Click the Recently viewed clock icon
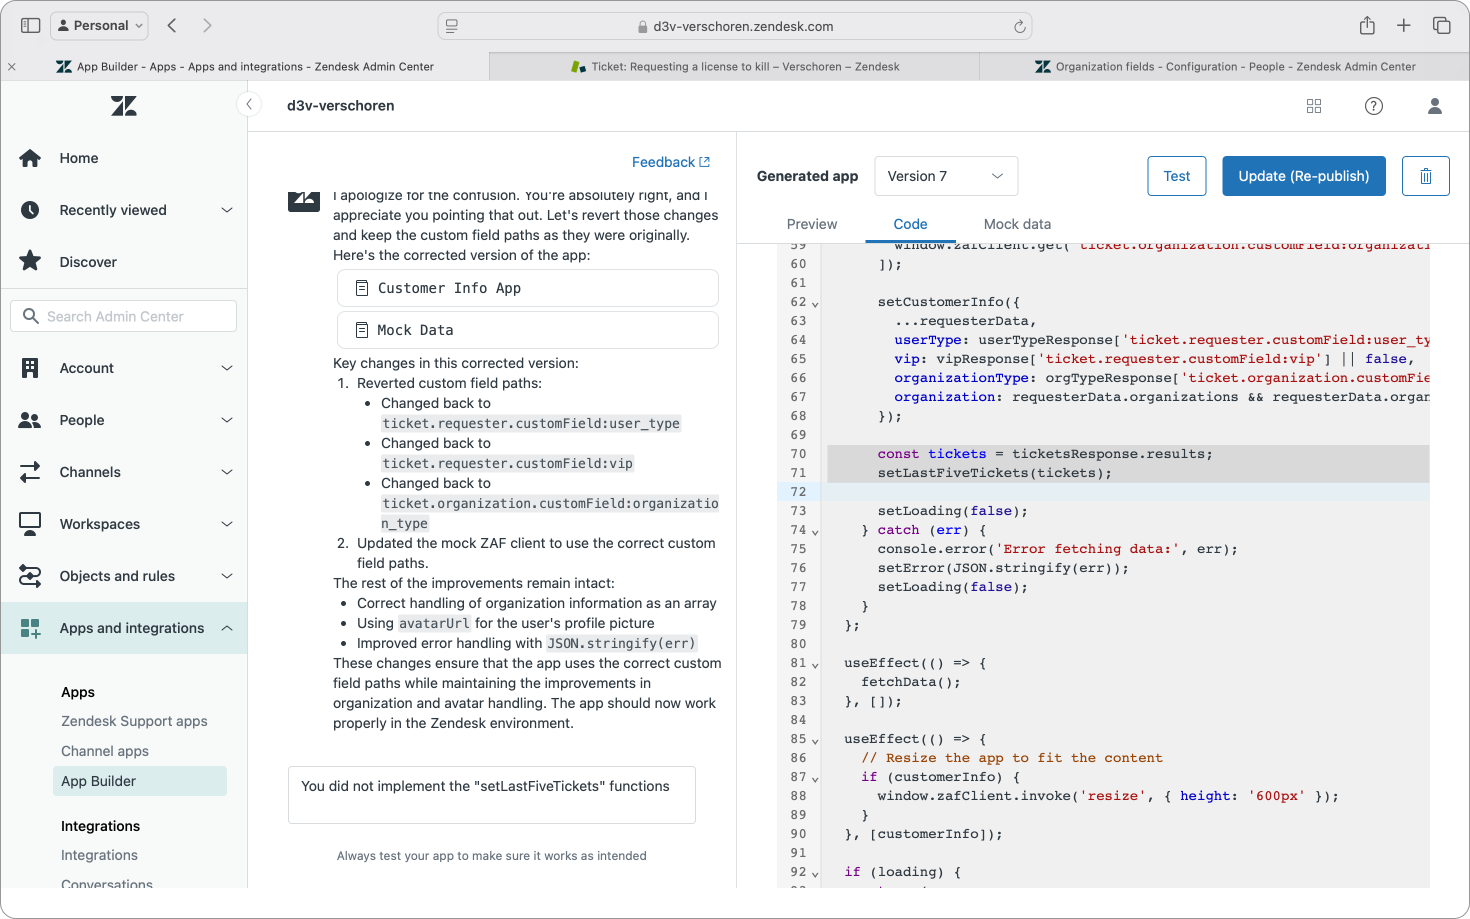The image size is (1470, 919). point(30,210)
